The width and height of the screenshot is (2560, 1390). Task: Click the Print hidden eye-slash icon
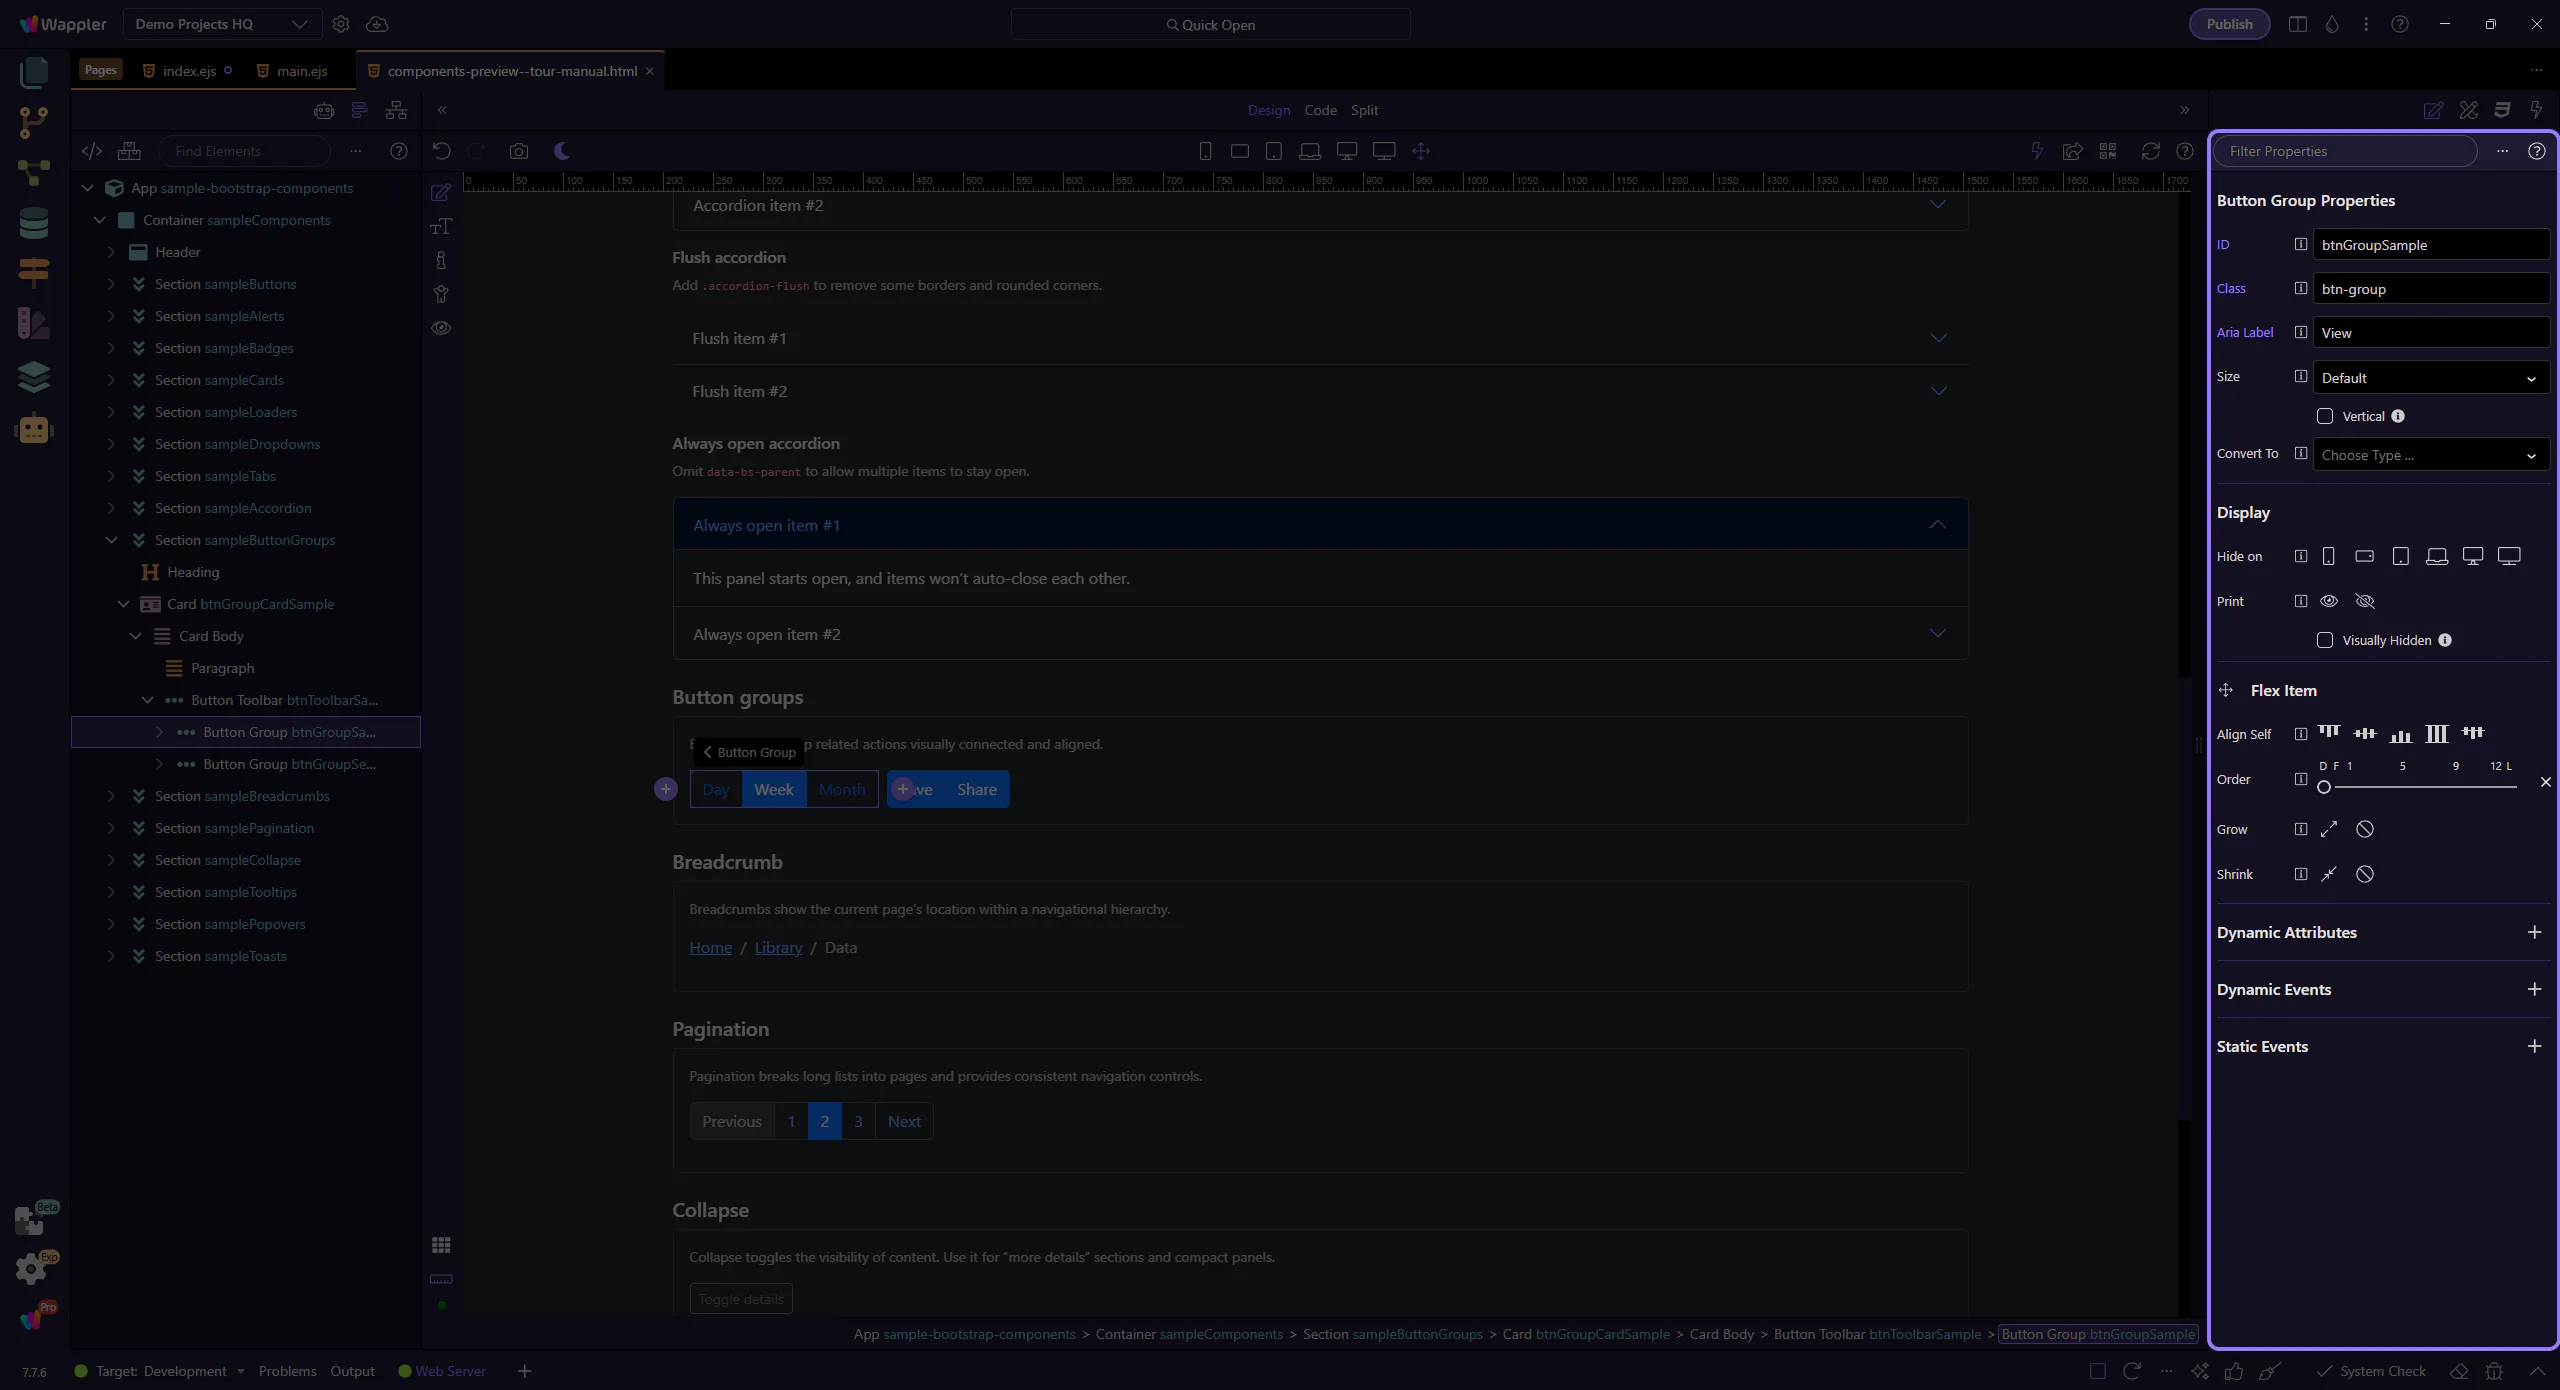pyautogui.click(x=2365, y=601)
